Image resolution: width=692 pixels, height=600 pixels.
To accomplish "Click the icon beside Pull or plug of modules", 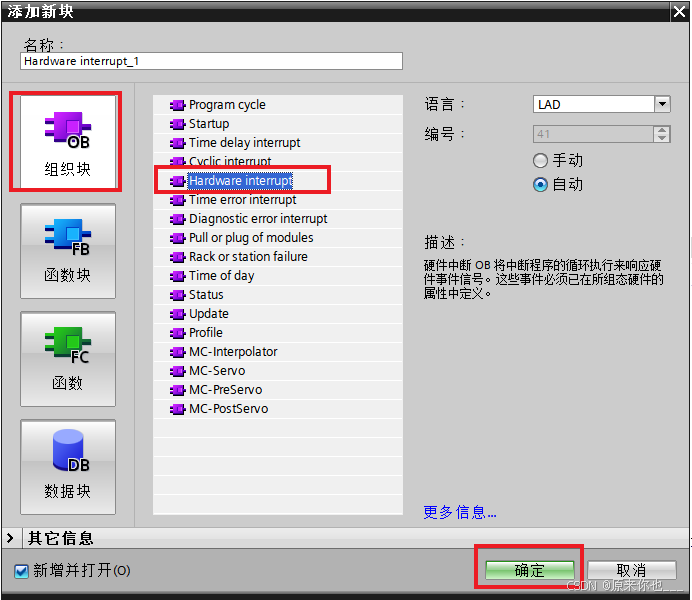I will click(177, 238).
